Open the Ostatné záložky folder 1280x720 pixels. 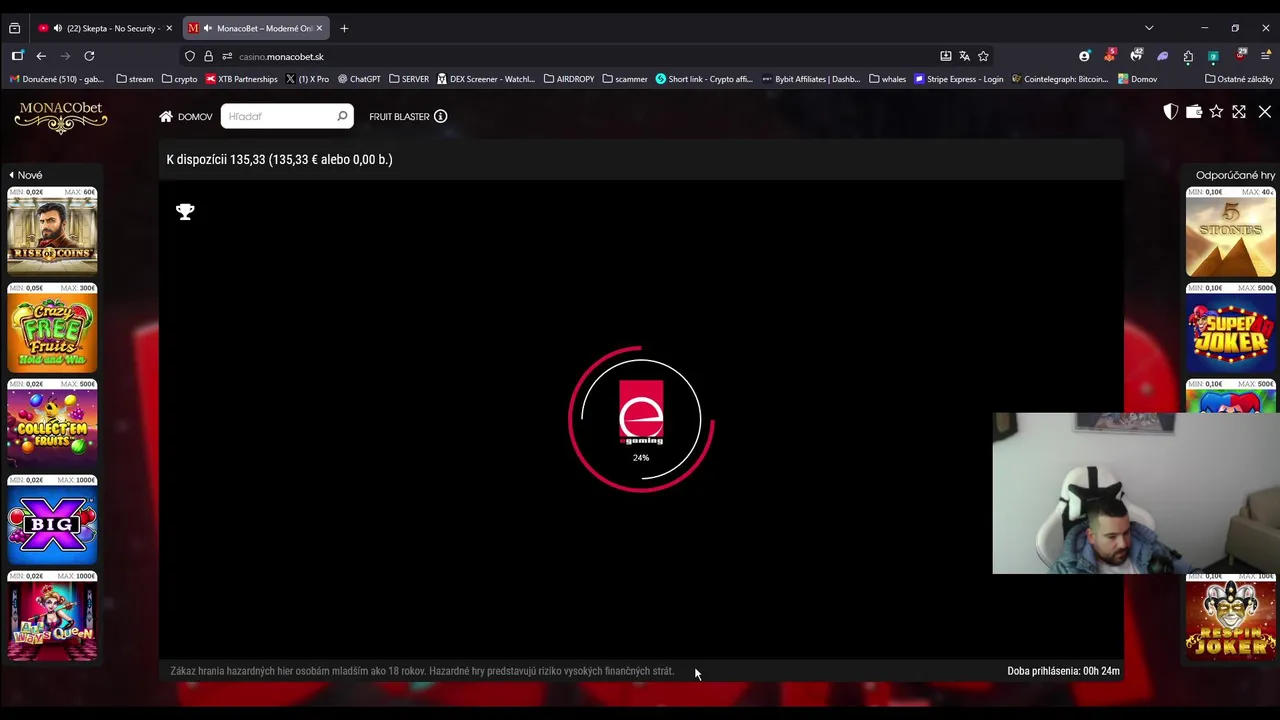pos(1239,79)
